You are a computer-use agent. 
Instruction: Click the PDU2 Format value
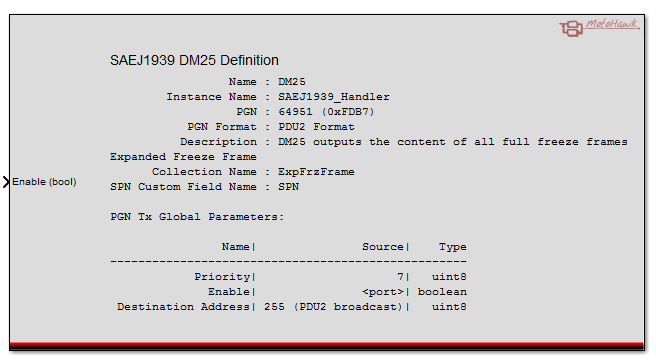[x=316, y=127]
